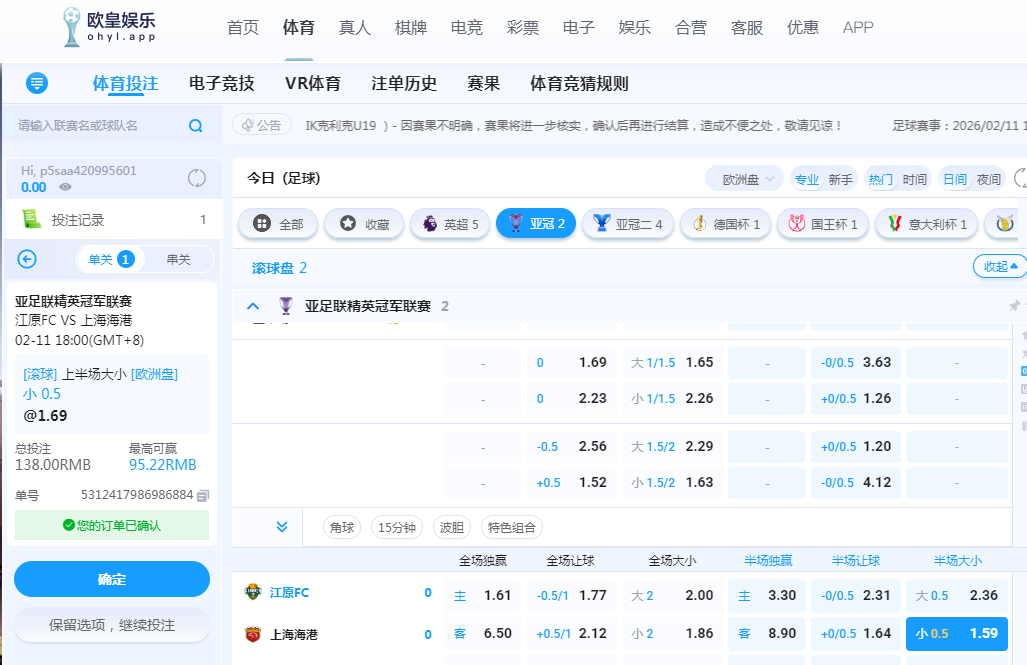Click the search magnifier icon
The image size is (1027, 665).
[196, 126]
